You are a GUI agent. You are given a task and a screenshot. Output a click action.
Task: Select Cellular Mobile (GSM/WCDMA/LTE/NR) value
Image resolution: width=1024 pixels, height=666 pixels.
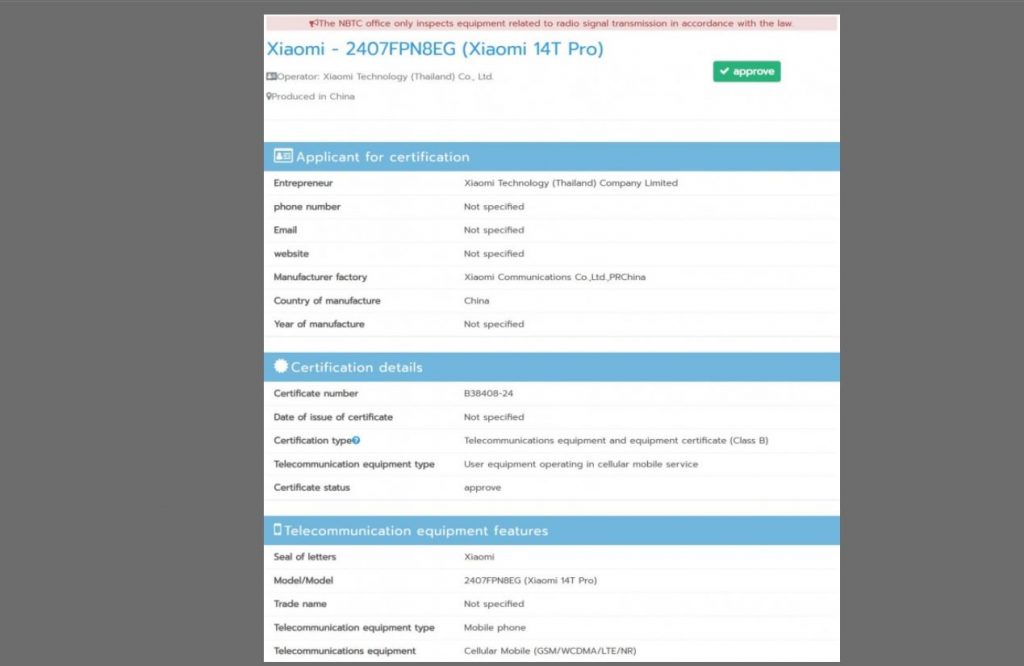(x=550, y=651)
